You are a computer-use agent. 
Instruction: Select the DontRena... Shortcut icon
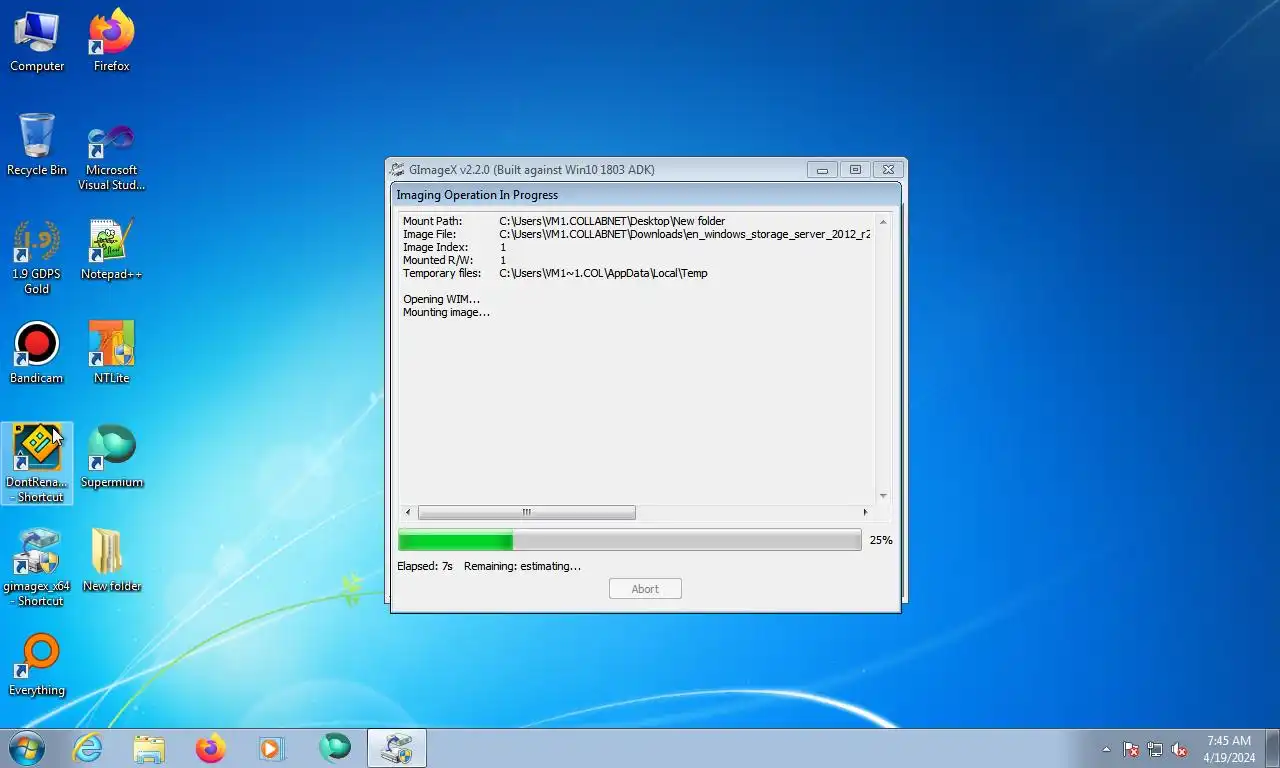click(37, 463)
